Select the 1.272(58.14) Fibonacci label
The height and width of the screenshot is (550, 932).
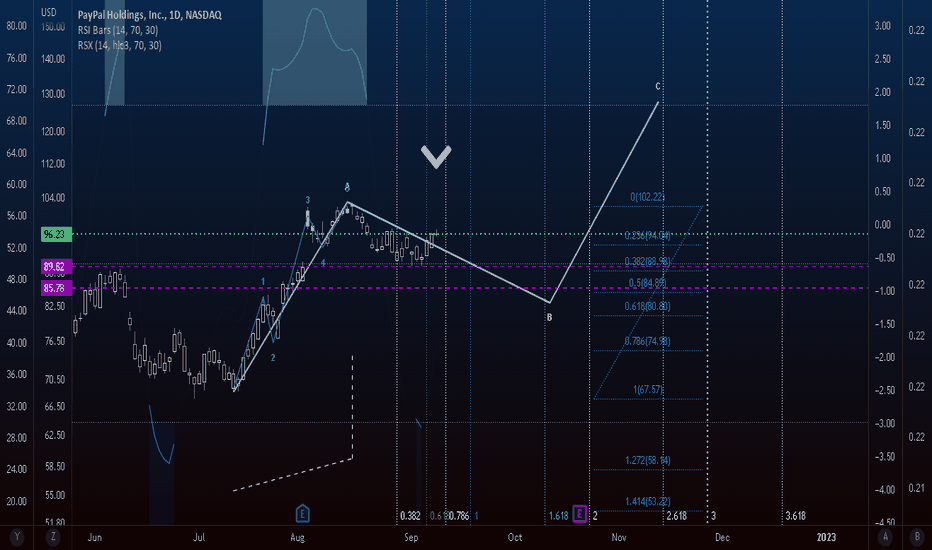(647, 460)
